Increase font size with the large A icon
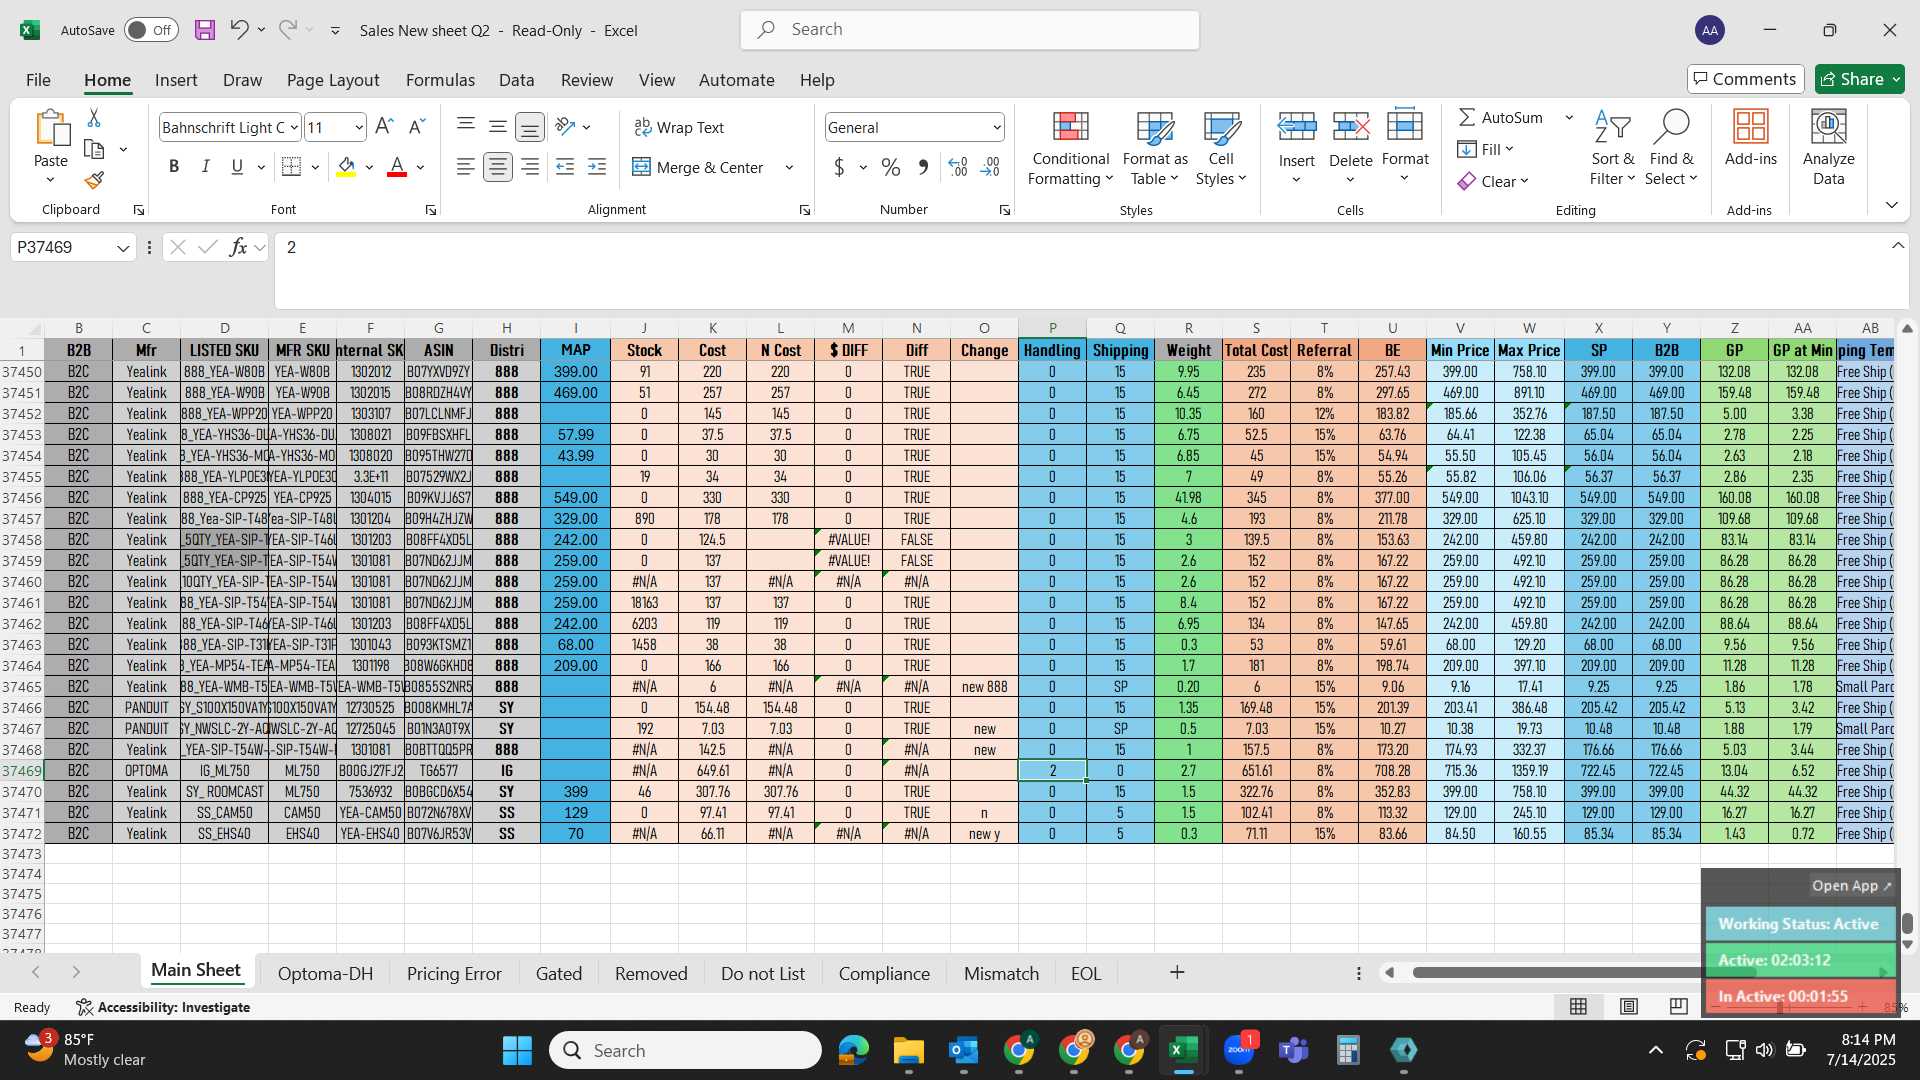 coord(384,127)
